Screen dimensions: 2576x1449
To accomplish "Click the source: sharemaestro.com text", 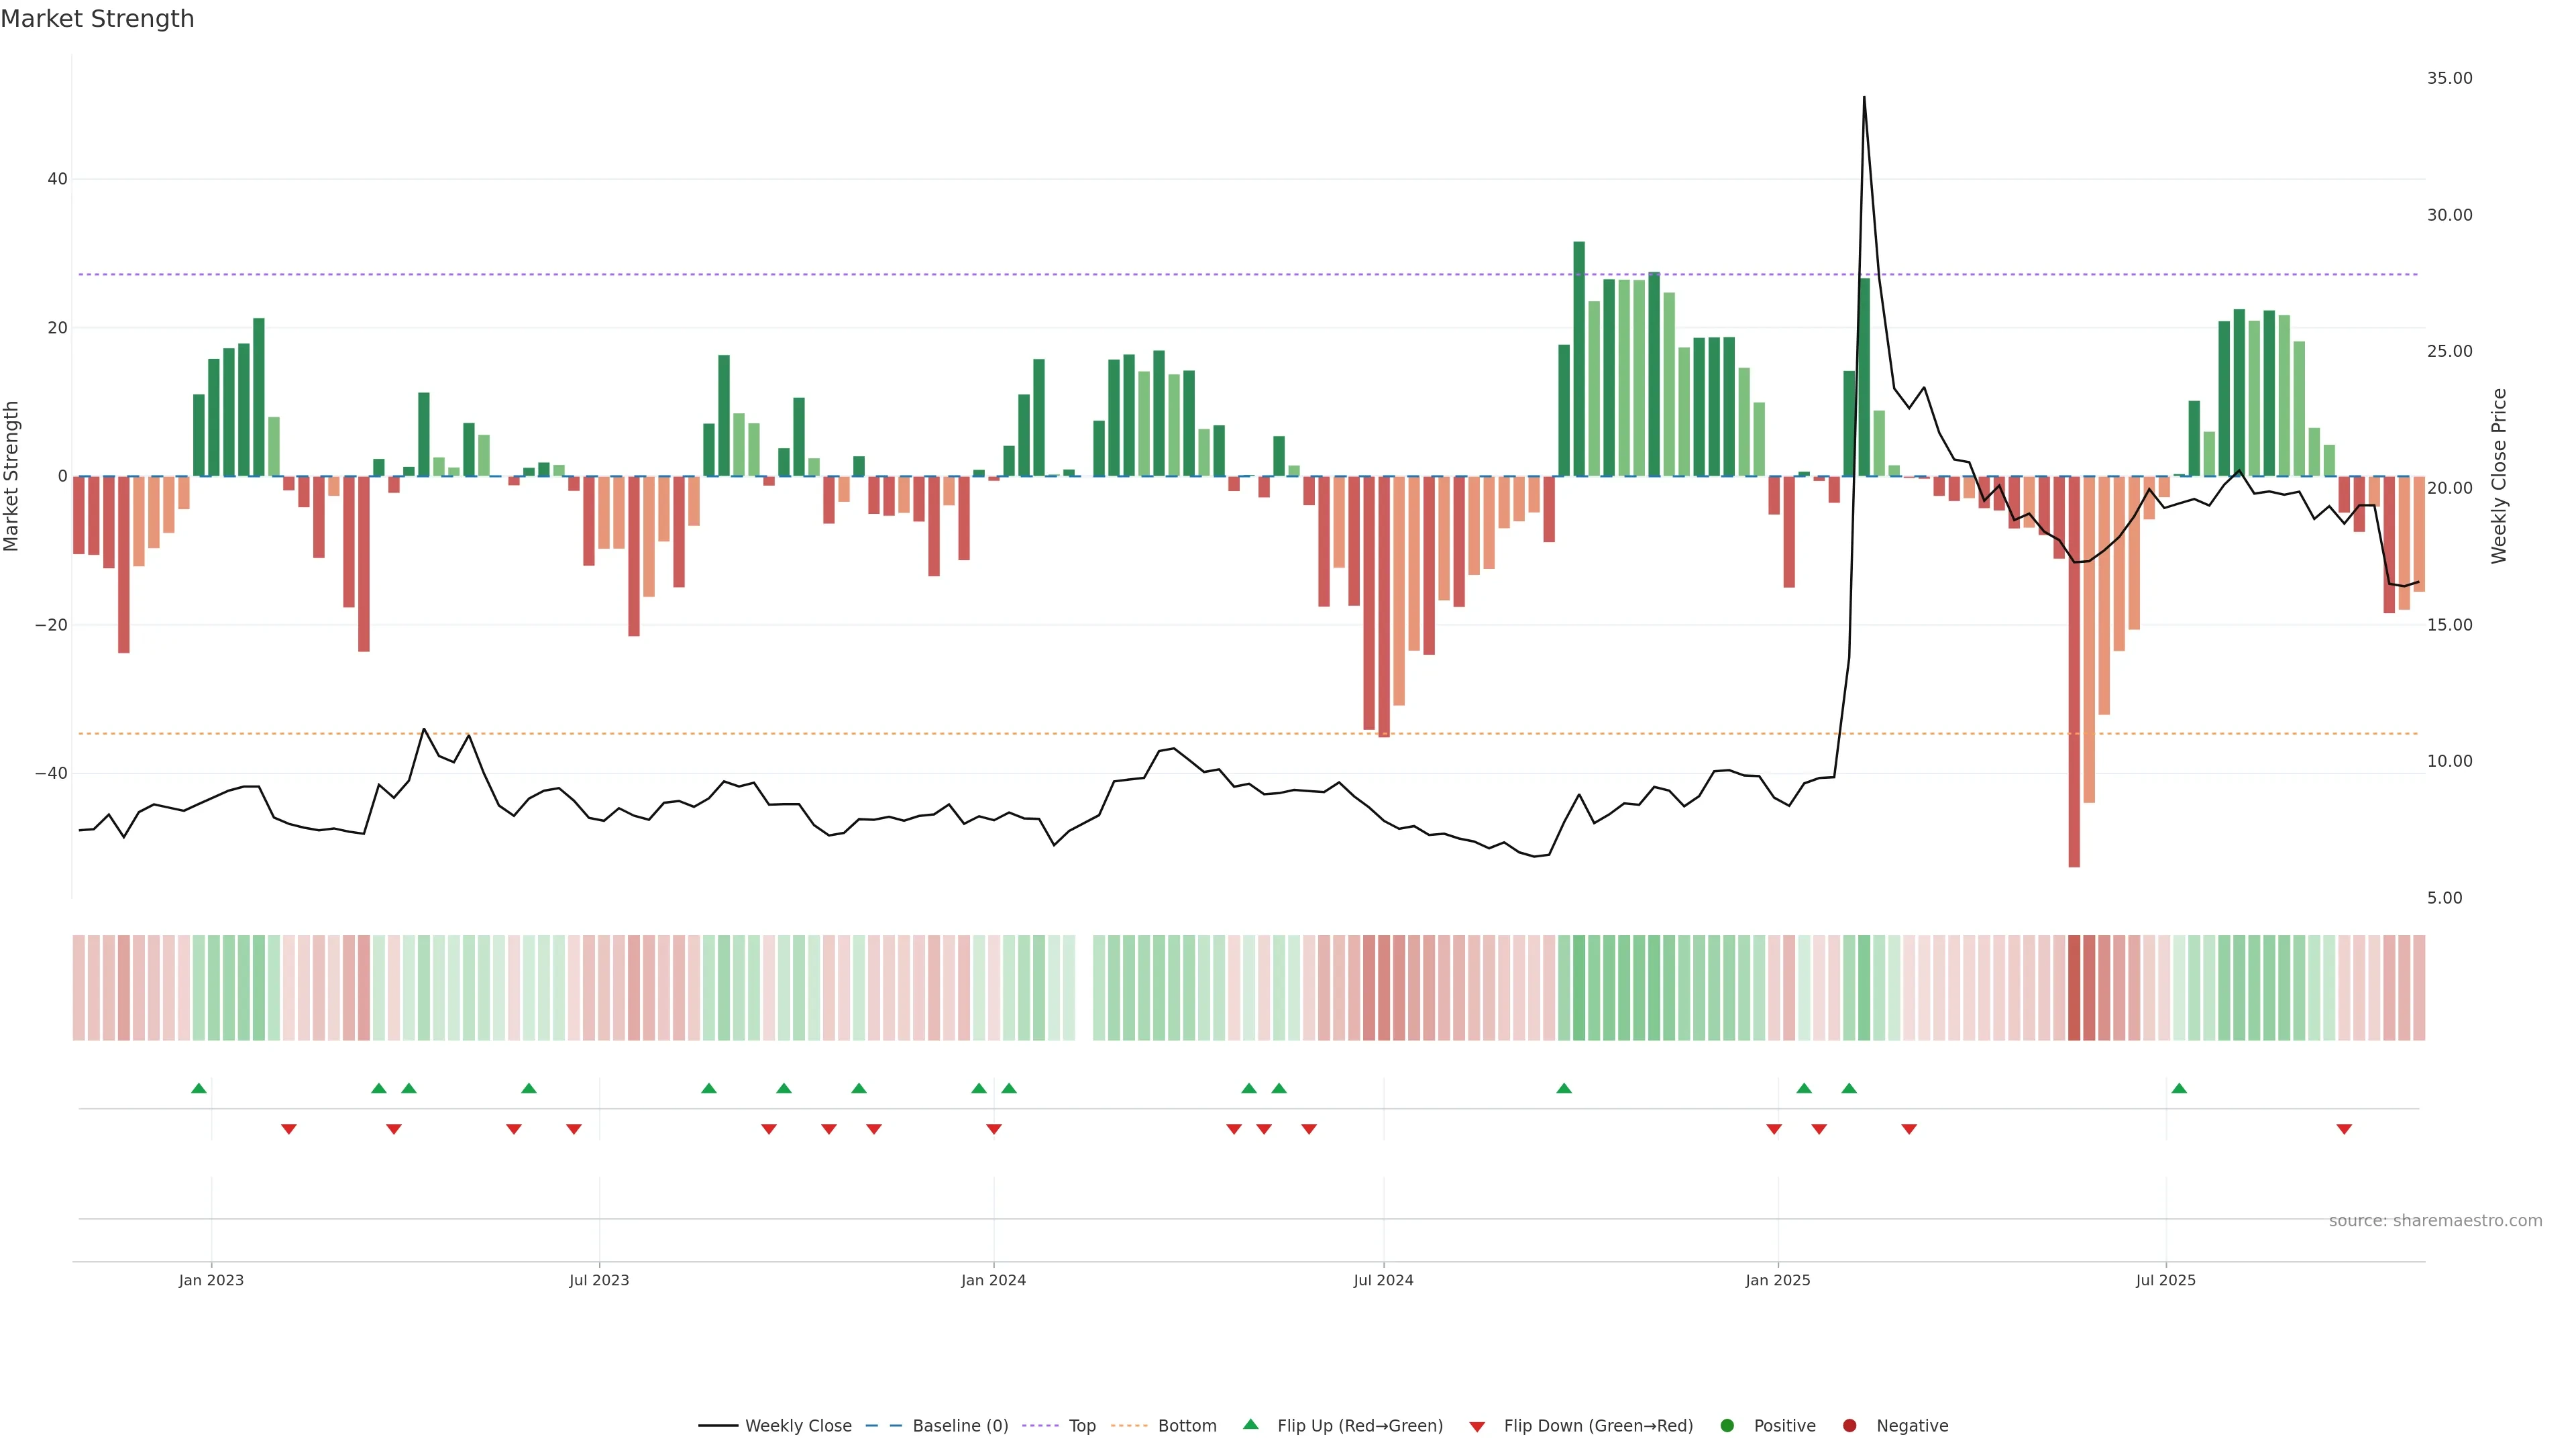I will 2435,1221.
